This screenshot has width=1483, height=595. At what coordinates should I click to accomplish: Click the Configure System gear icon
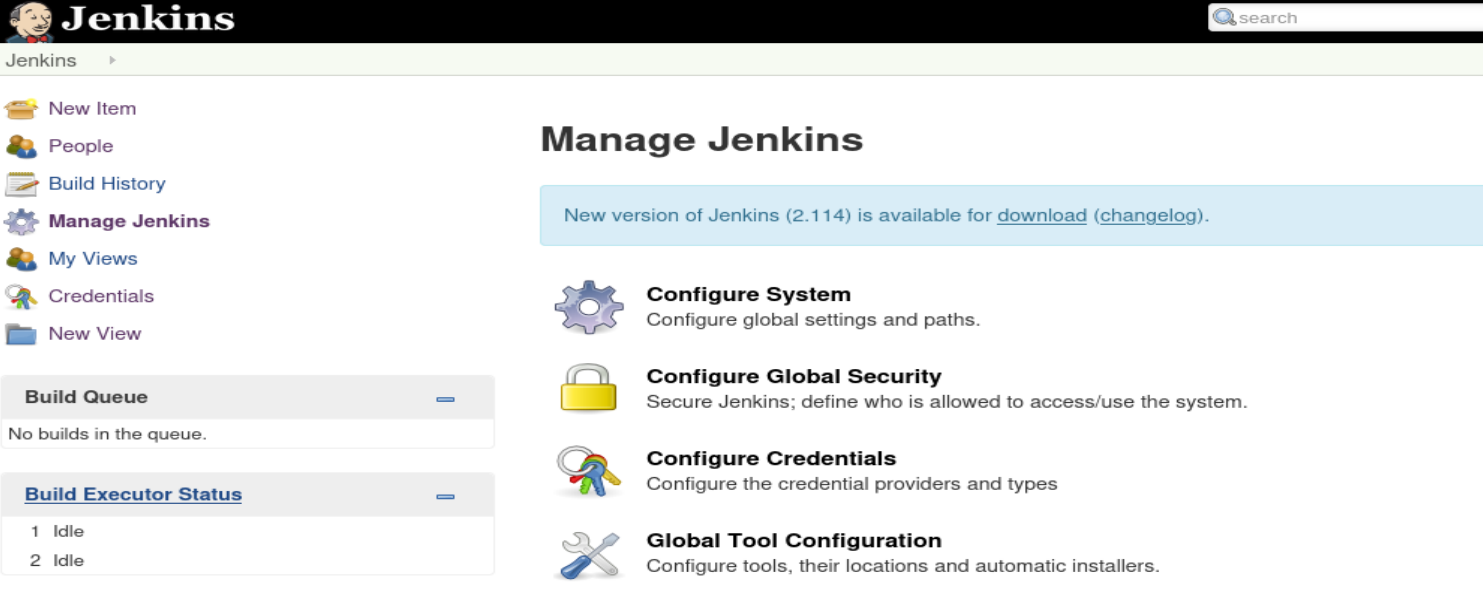pyautogui.click(x=589, y=307)
